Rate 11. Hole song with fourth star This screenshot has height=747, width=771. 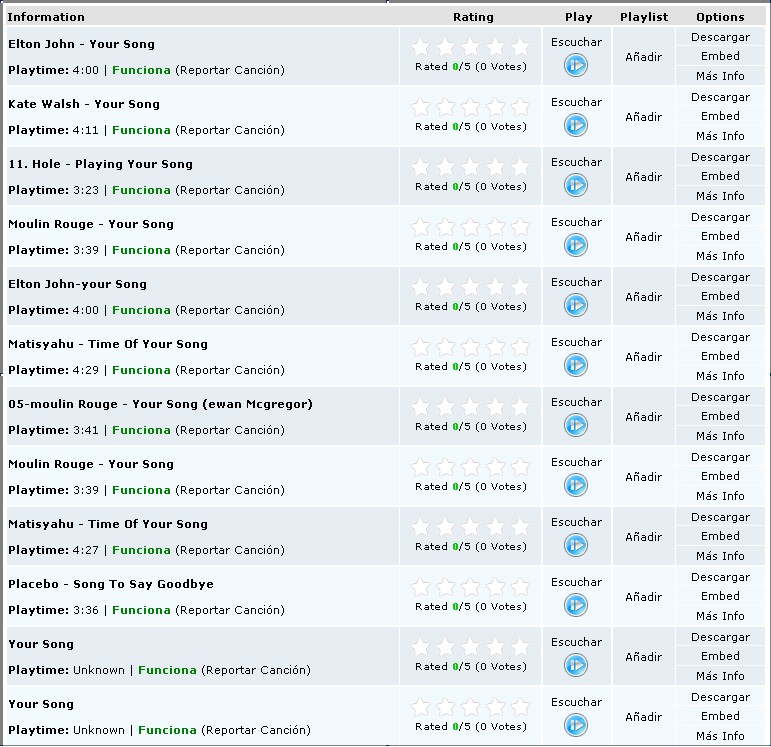tap(496, 167)
